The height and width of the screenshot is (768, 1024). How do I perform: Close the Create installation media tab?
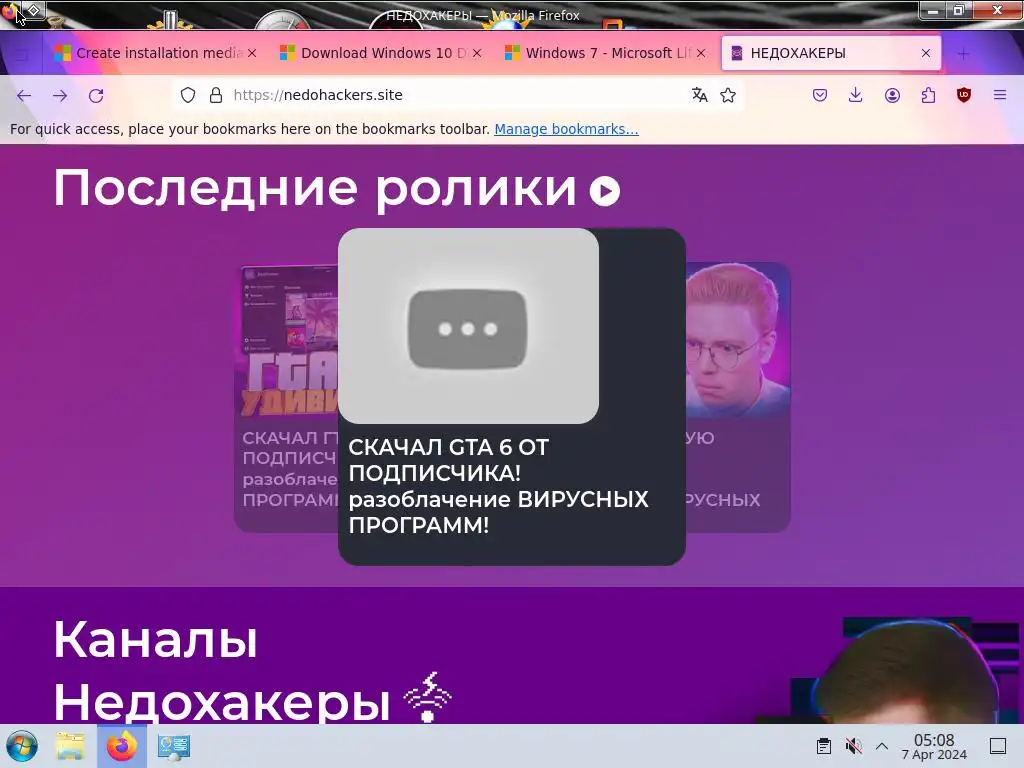click(252, 54)
